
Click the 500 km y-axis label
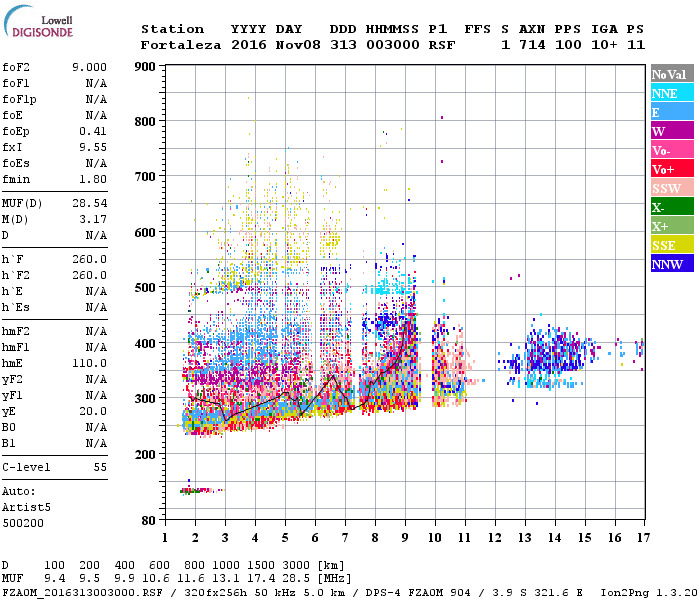pos(145,288)
